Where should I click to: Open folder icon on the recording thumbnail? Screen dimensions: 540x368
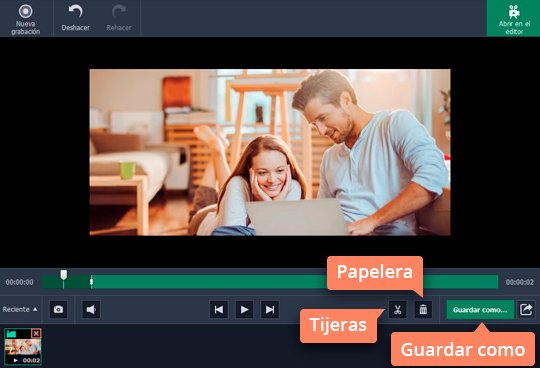[11, 334]
